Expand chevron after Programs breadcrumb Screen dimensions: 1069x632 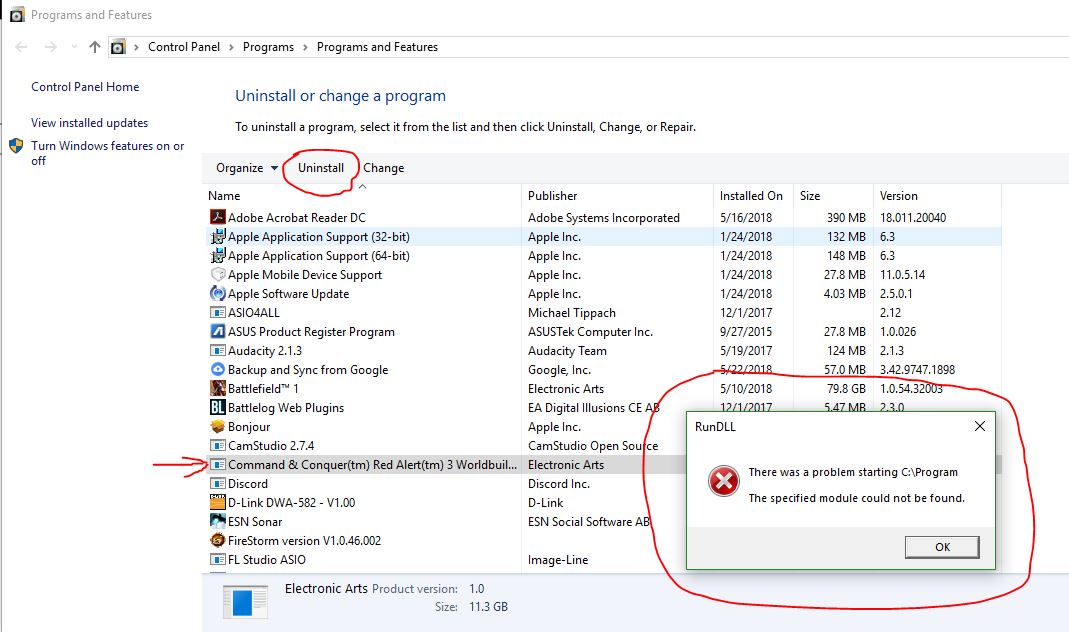click(x=305, y=47)
